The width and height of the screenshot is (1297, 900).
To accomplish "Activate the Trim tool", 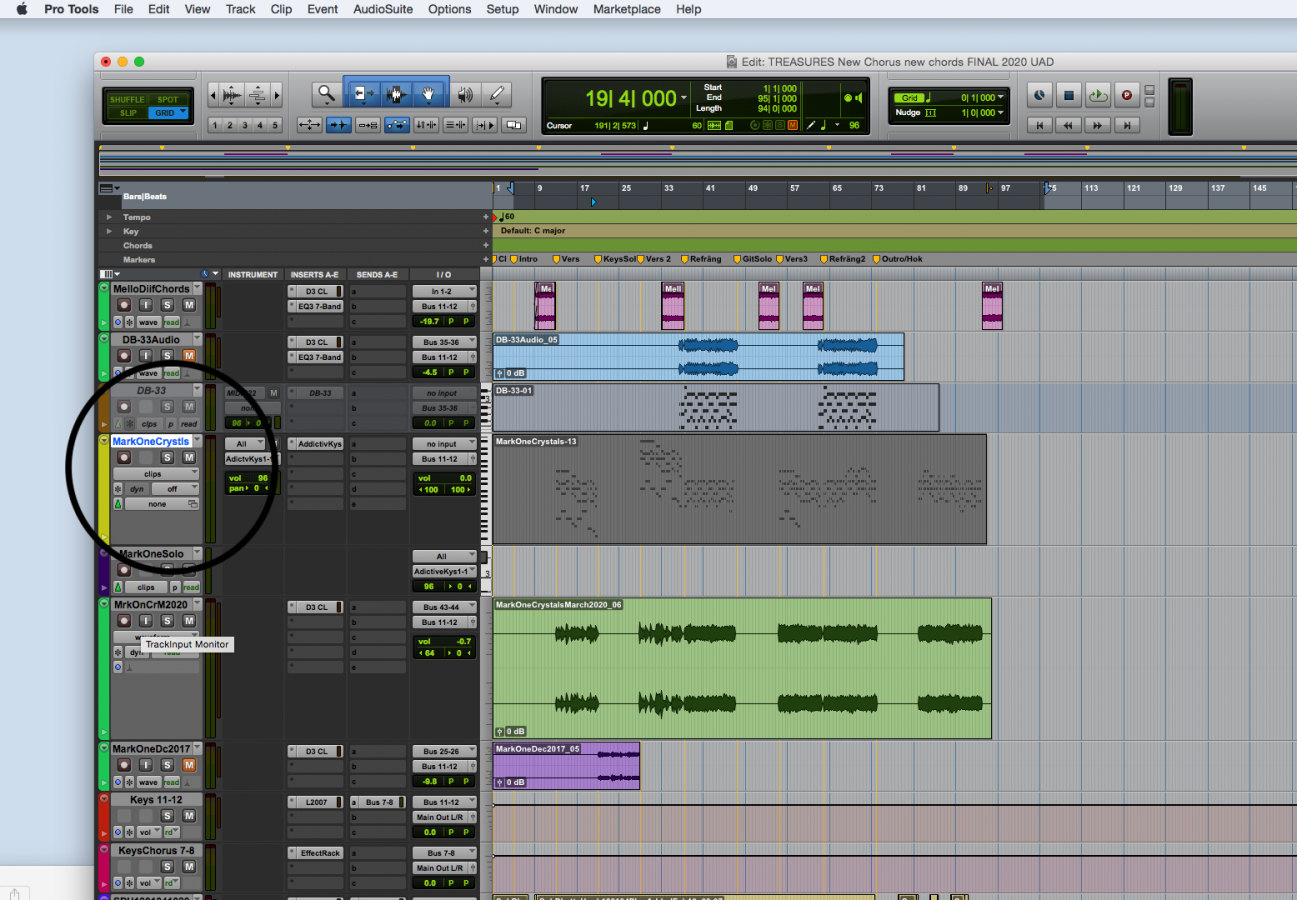I will pyautogui.click(x=362, y=95).
